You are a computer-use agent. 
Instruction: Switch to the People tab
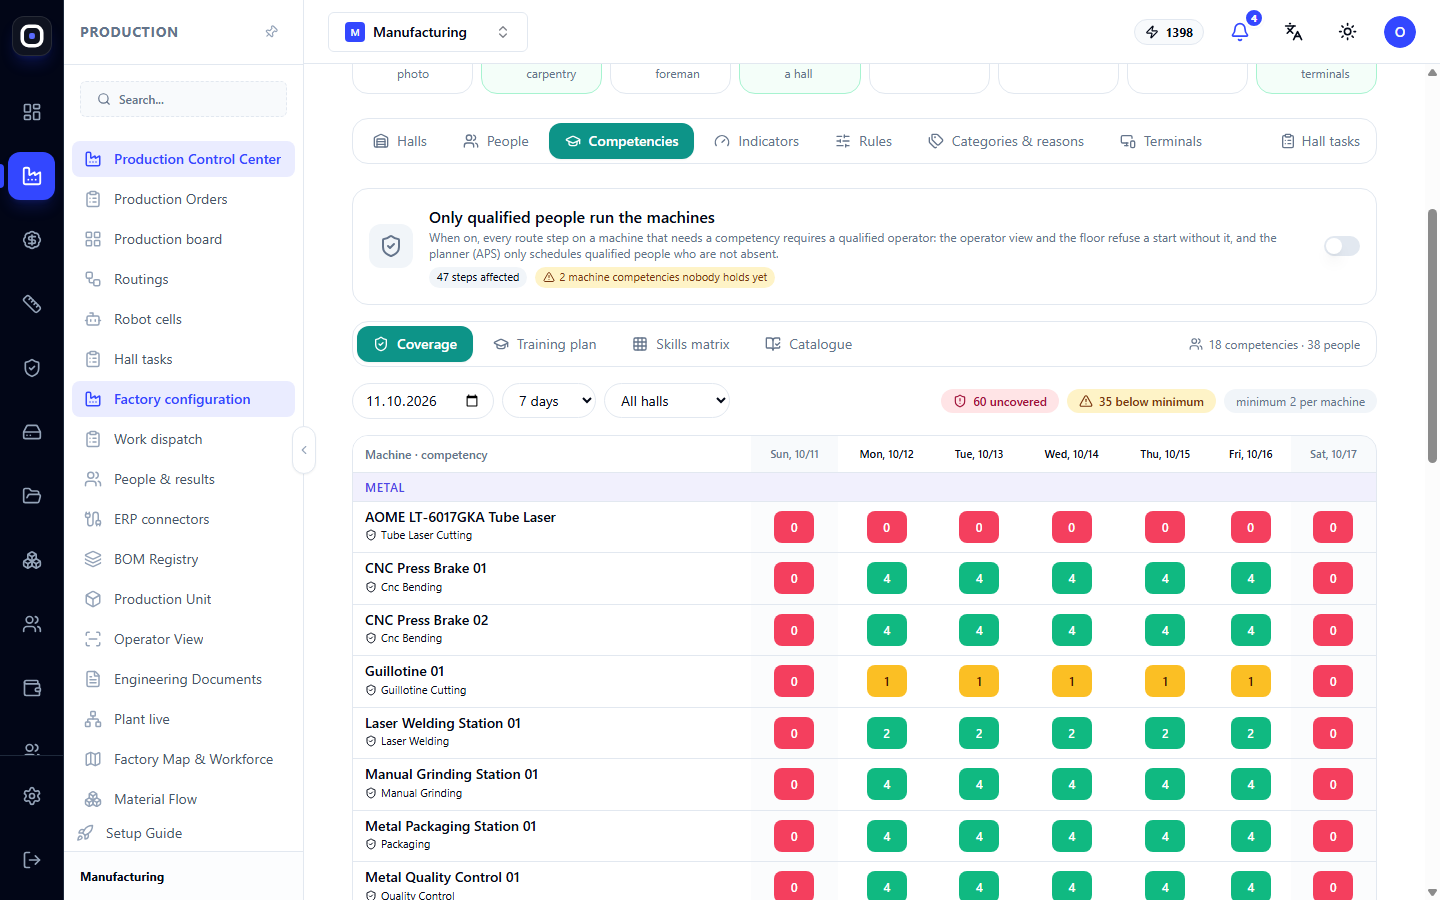(x=496, y=141)
